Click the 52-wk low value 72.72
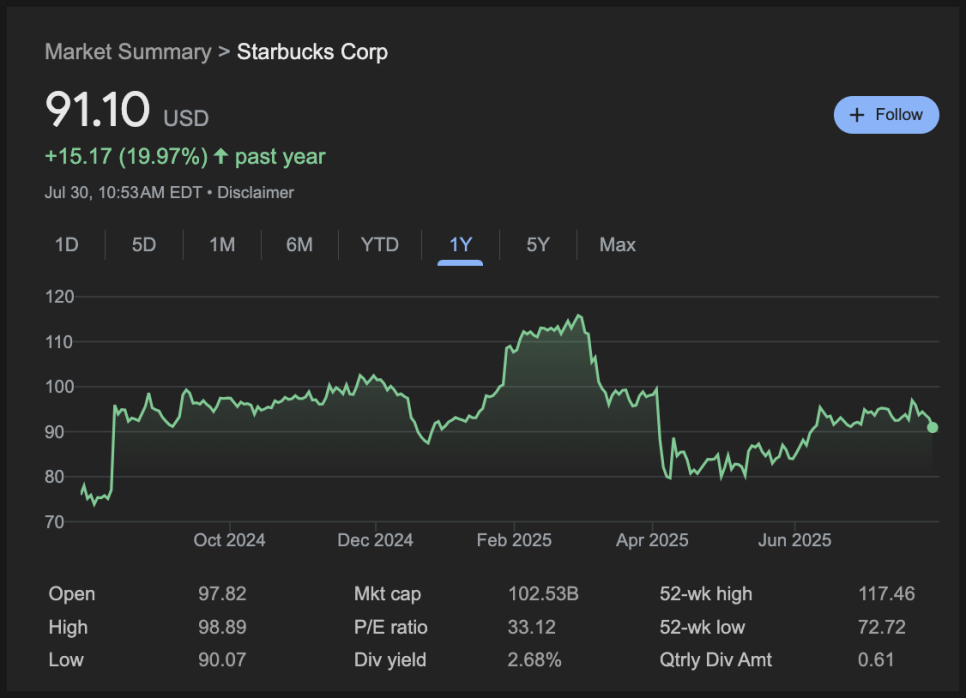Image resolution: width=966 pixels, height=698 pixels. (x=882, y=627)
